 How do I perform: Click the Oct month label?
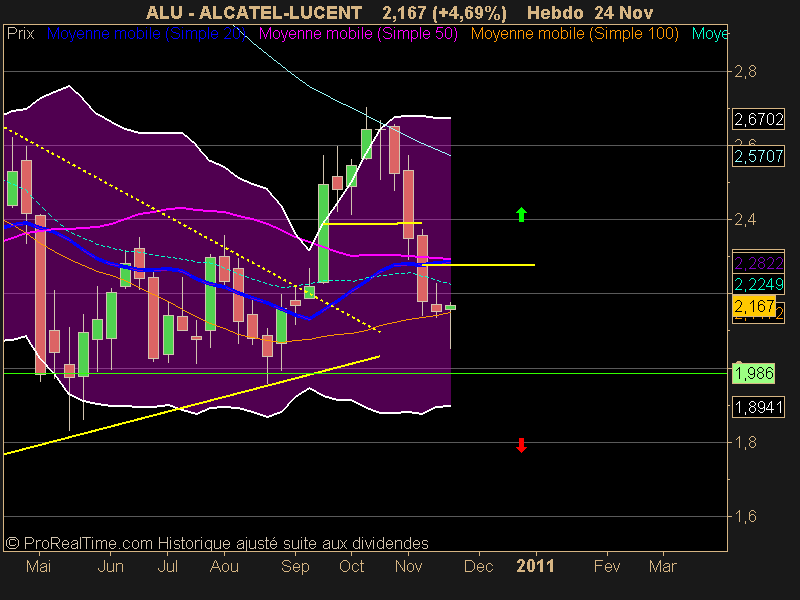(x=352, y=566)
